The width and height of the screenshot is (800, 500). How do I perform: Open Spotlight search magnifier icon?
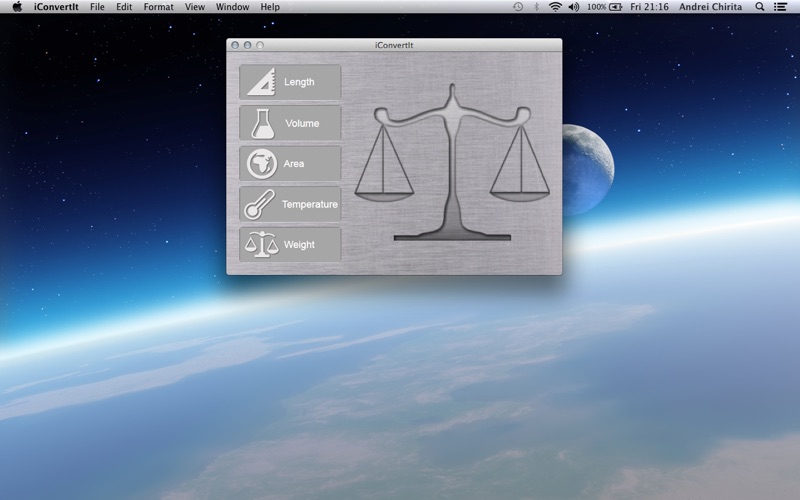760,7
